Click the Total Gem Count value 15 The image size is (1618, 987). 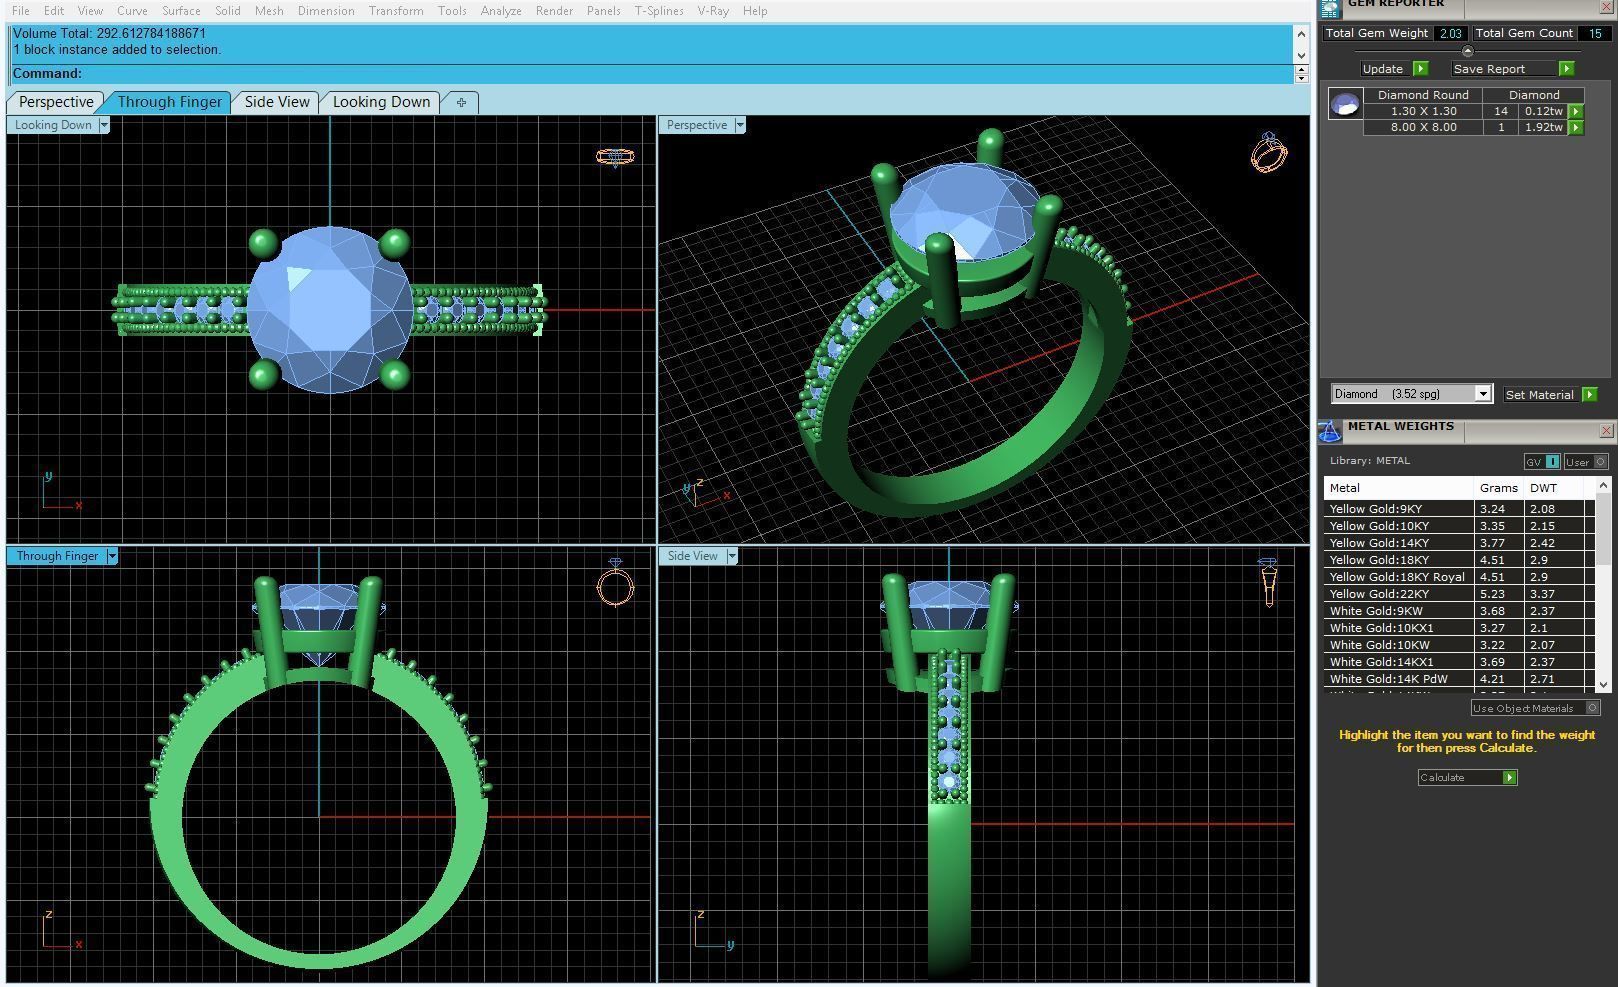[x=1595, y=34]
